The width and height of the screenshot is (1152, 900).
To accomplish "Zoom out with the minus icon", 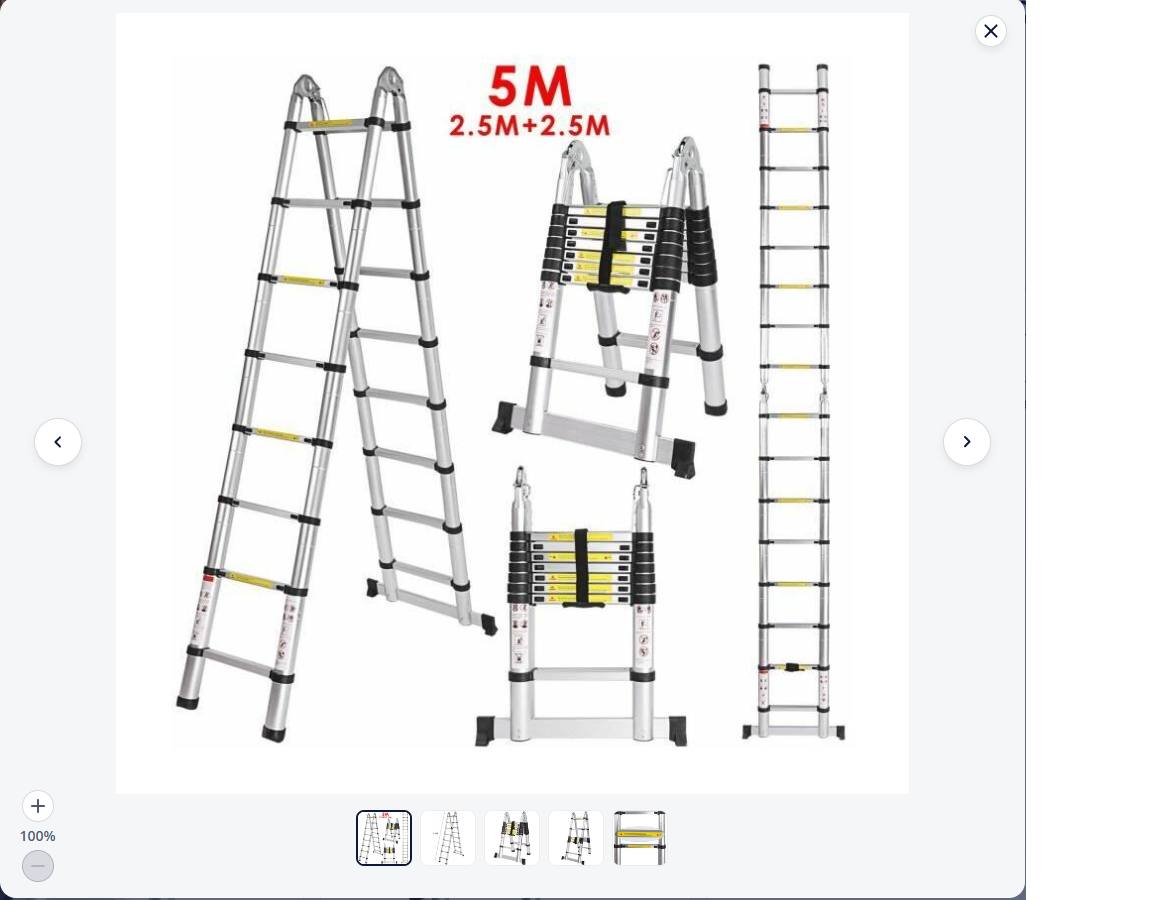I will pyautogui.click(x=37, y=866).
